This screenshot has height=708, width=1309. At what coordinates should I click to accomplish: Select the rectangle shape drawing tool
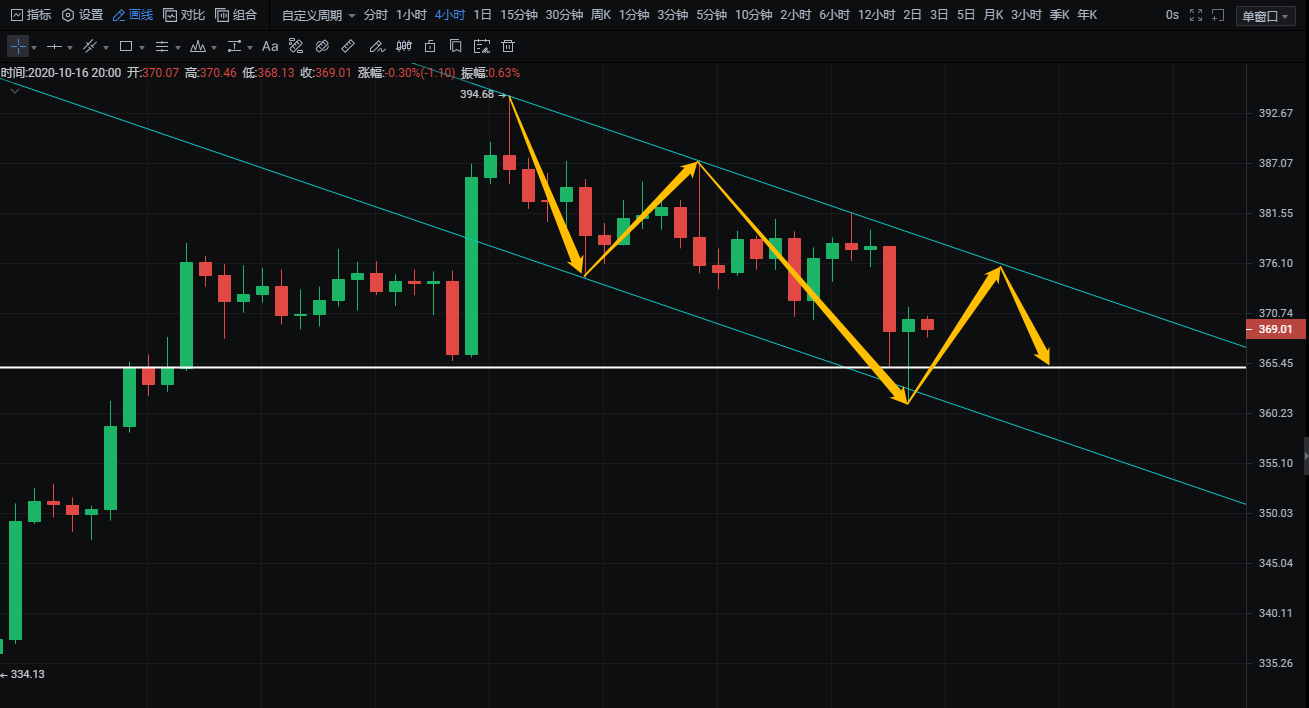126,46
